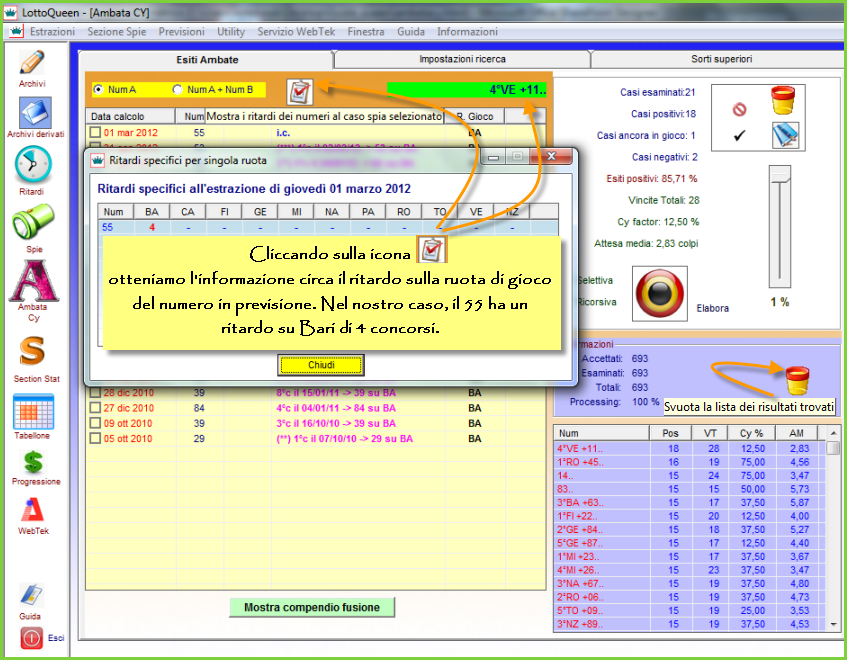The image size is (847, 660).
Task: Click the LottoQueen crown icon in menu bar
Action: 16,31
